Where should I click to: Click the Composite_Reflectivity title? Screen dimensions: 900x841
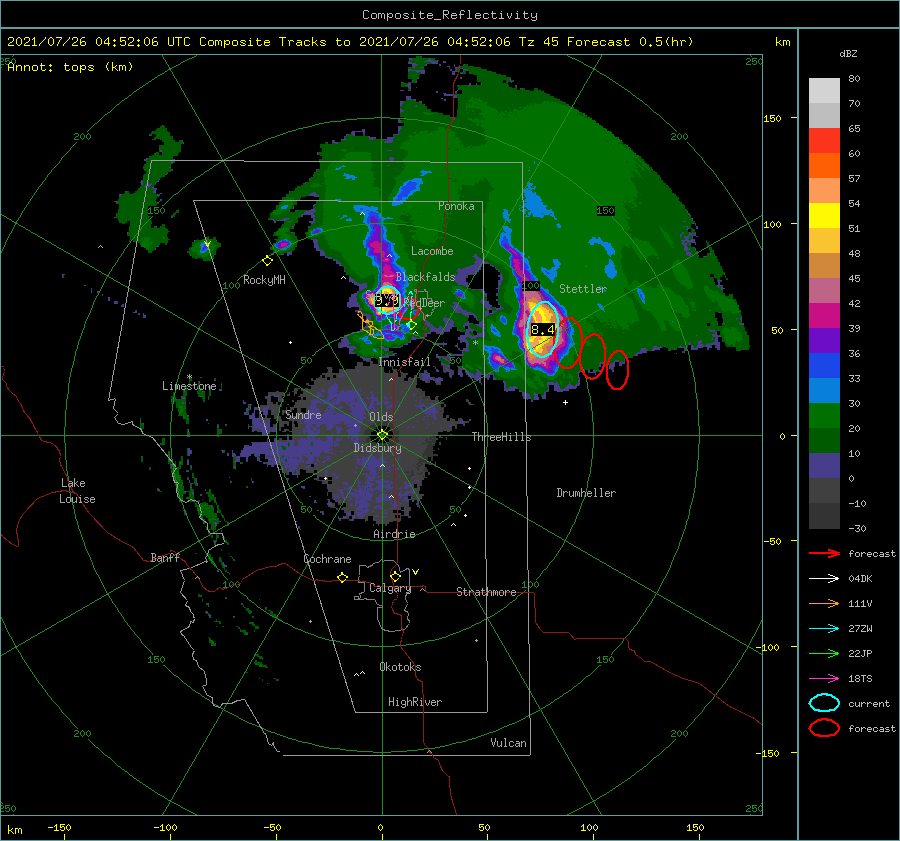449,15
